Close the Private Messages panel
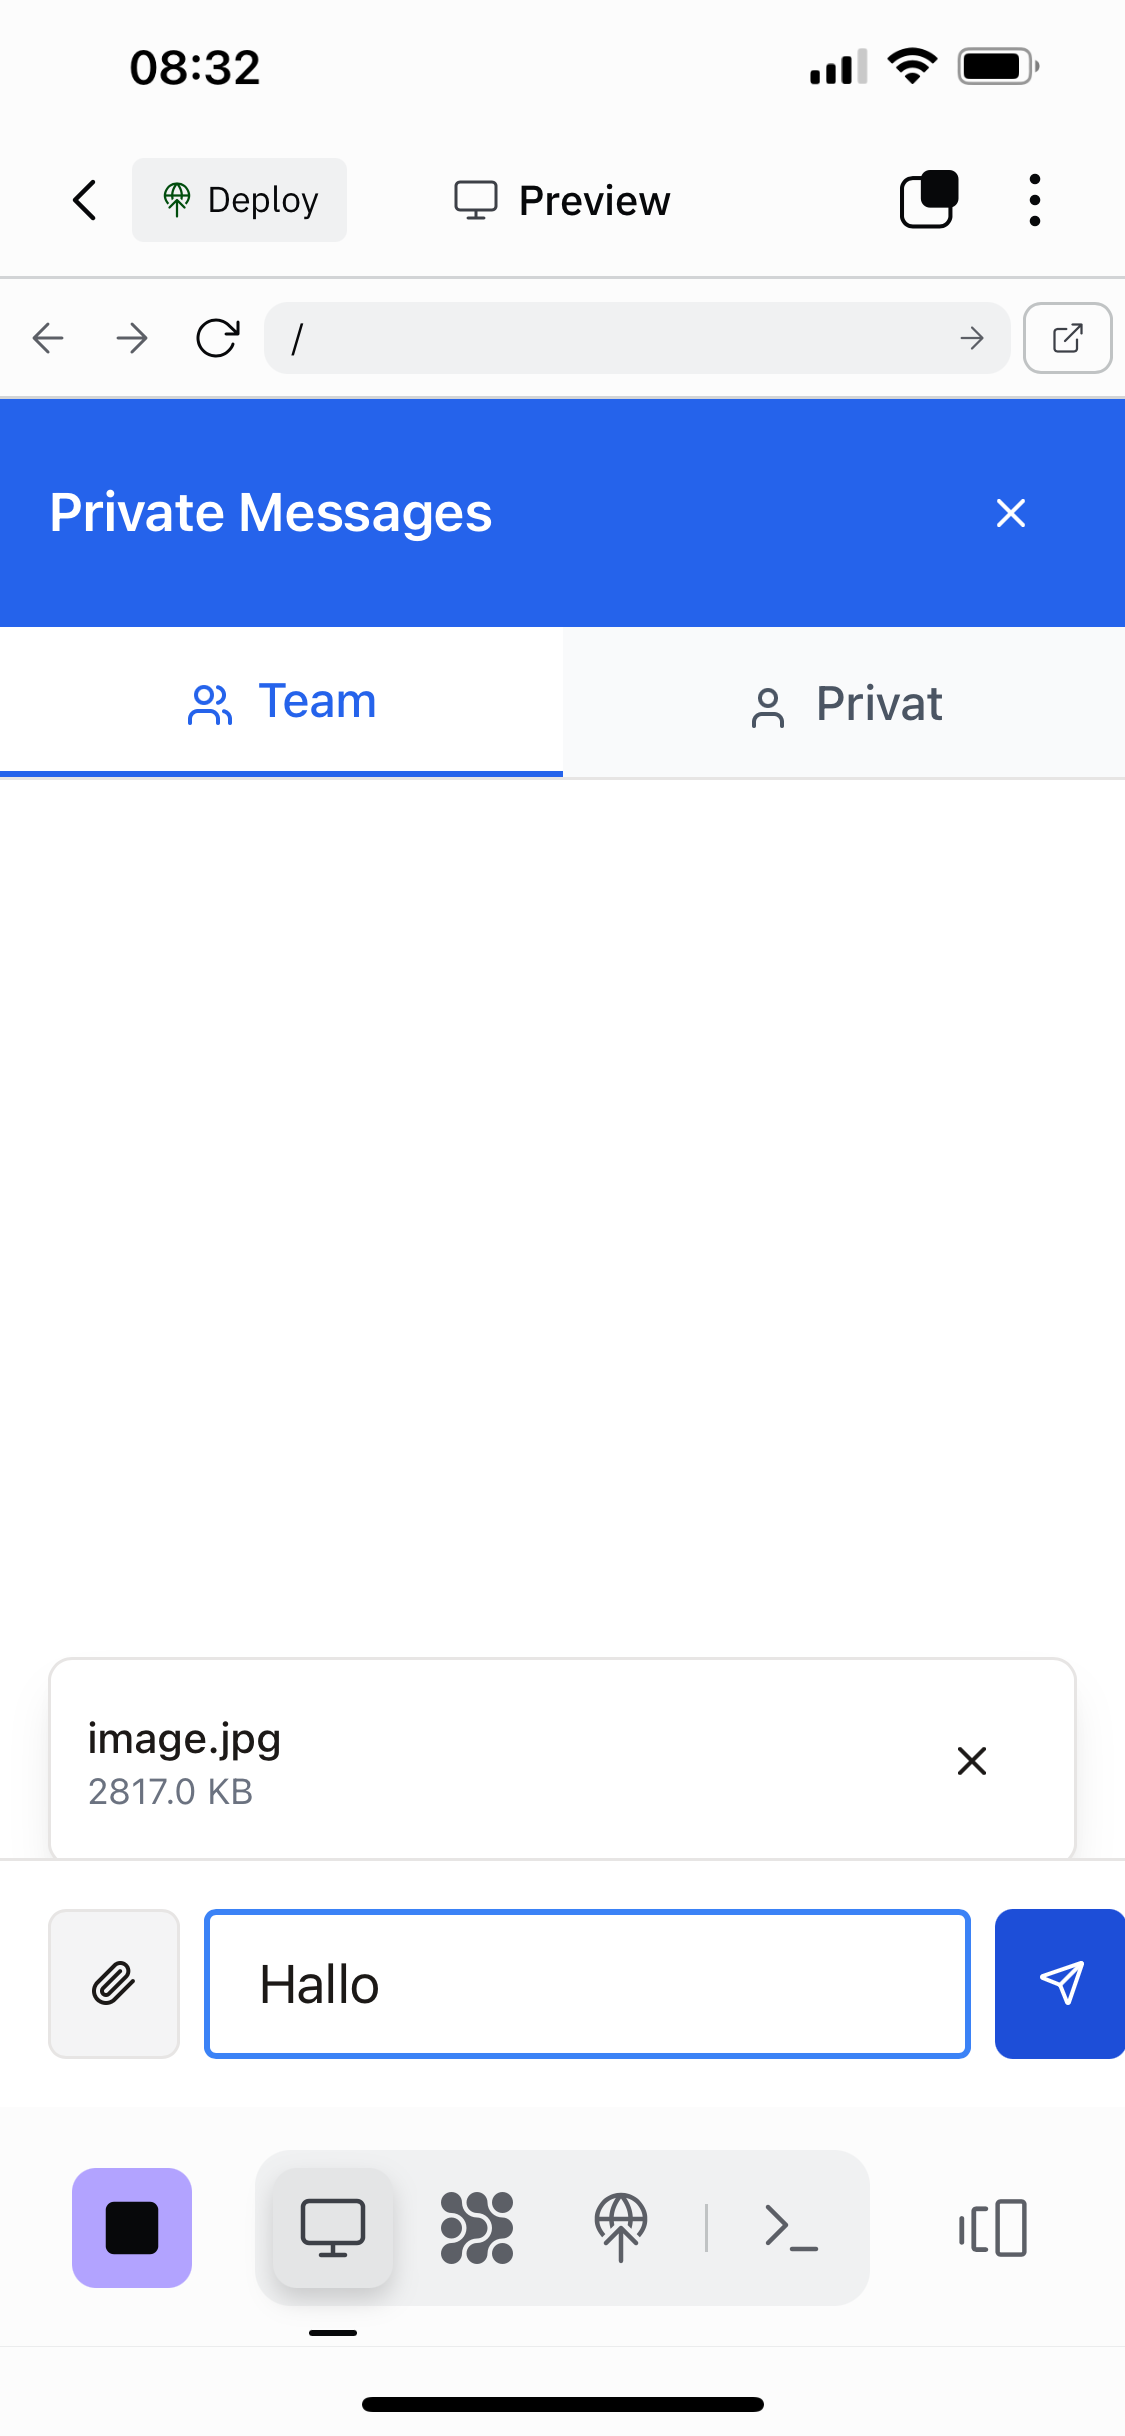 point(1011,513)
